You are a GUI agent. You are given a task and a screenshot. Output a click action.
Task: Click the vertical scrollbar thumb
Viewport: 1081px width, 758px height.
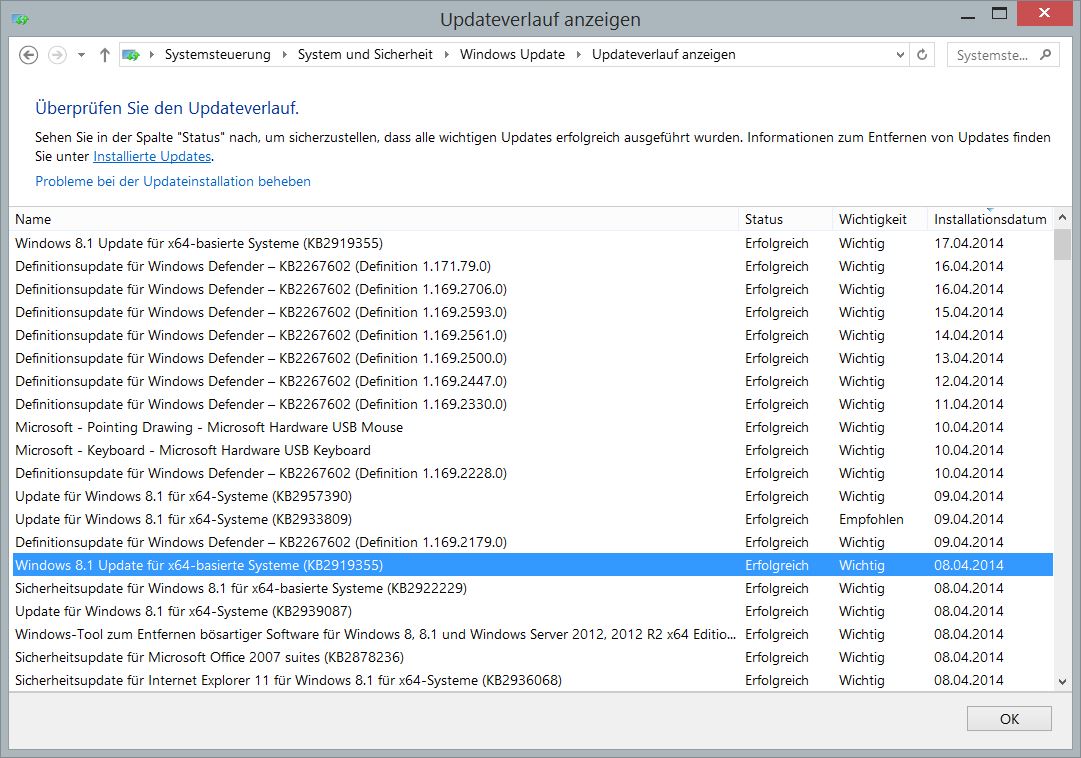click(1062, 245)
